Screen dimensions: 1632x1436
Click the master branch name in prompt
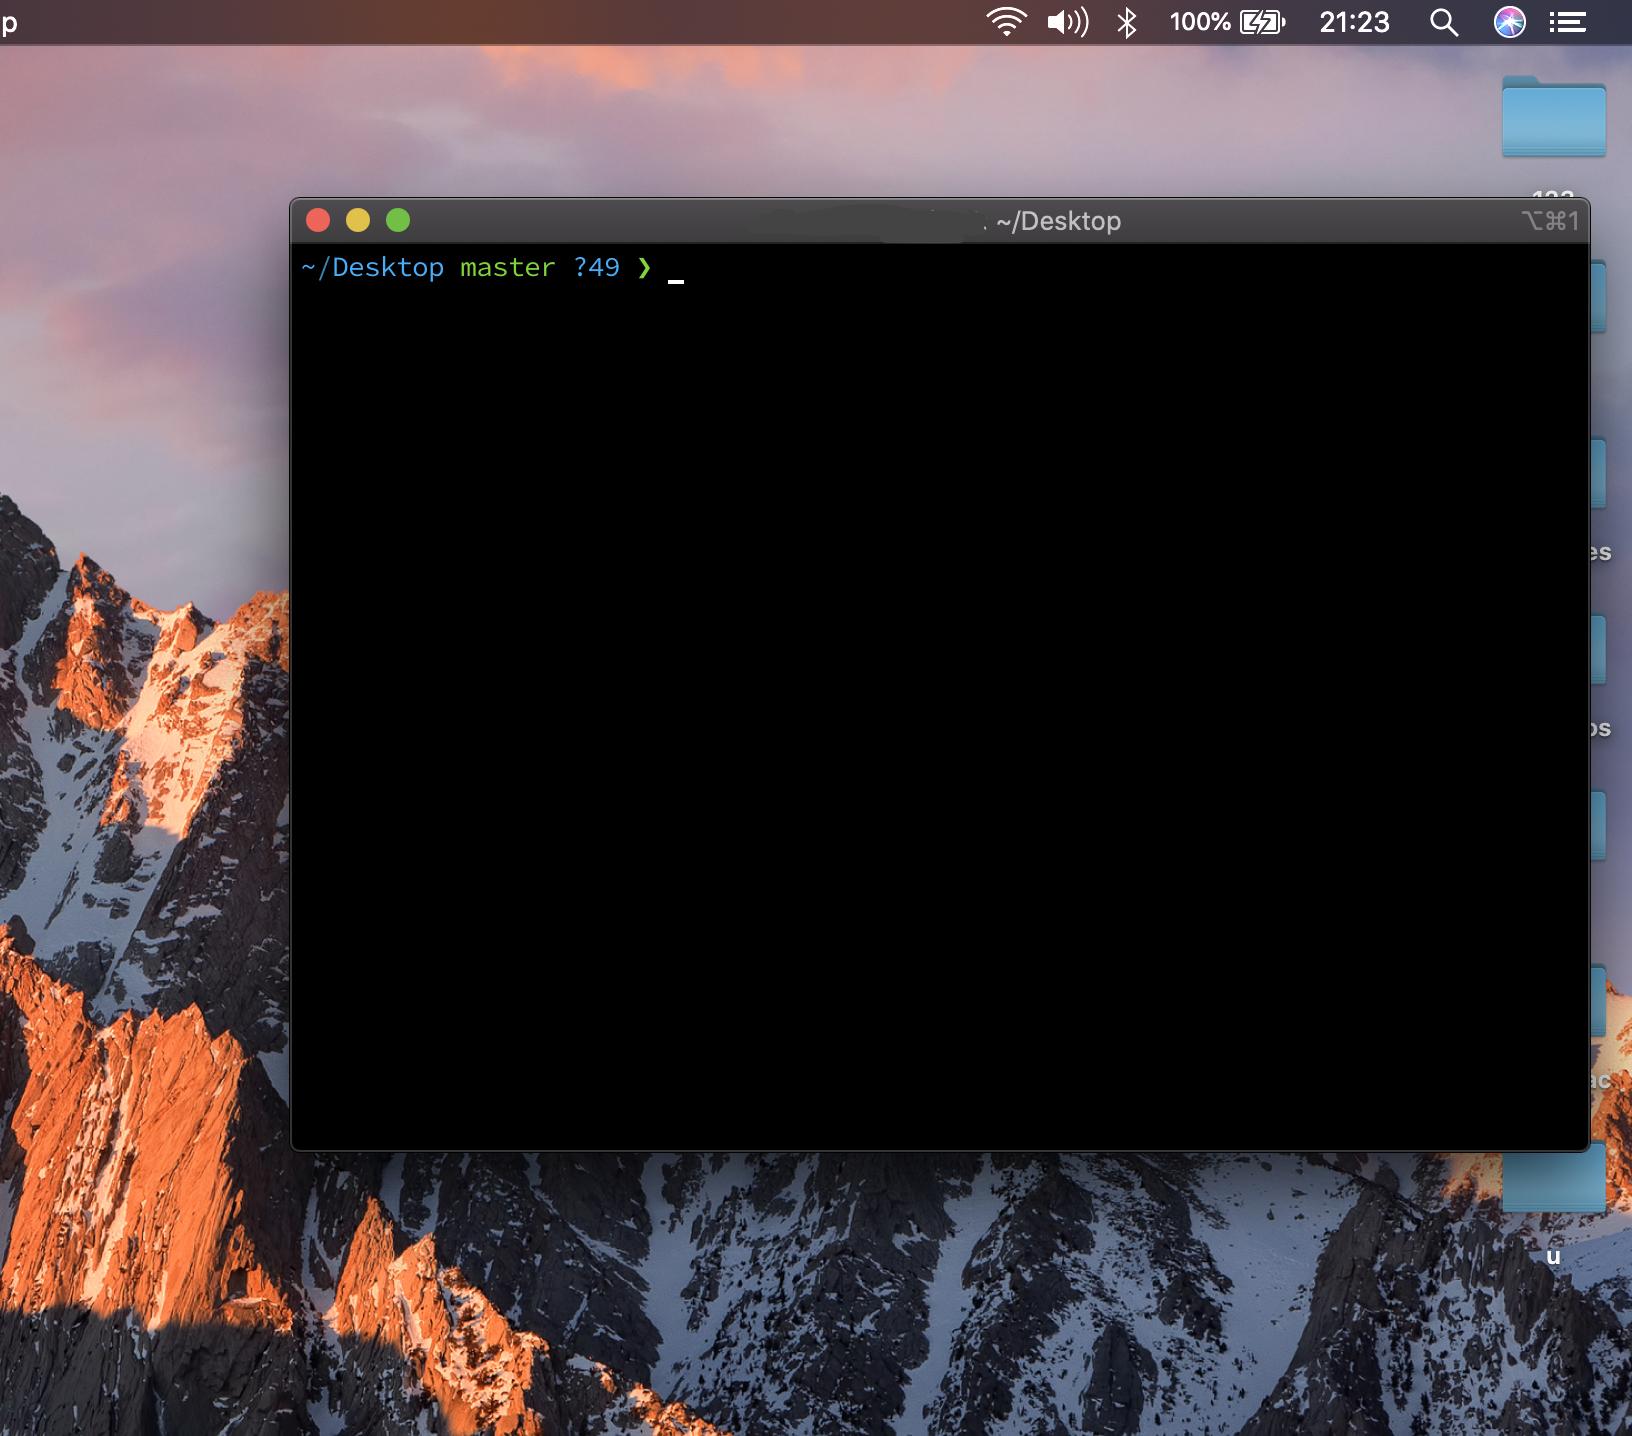click(507, 268)
